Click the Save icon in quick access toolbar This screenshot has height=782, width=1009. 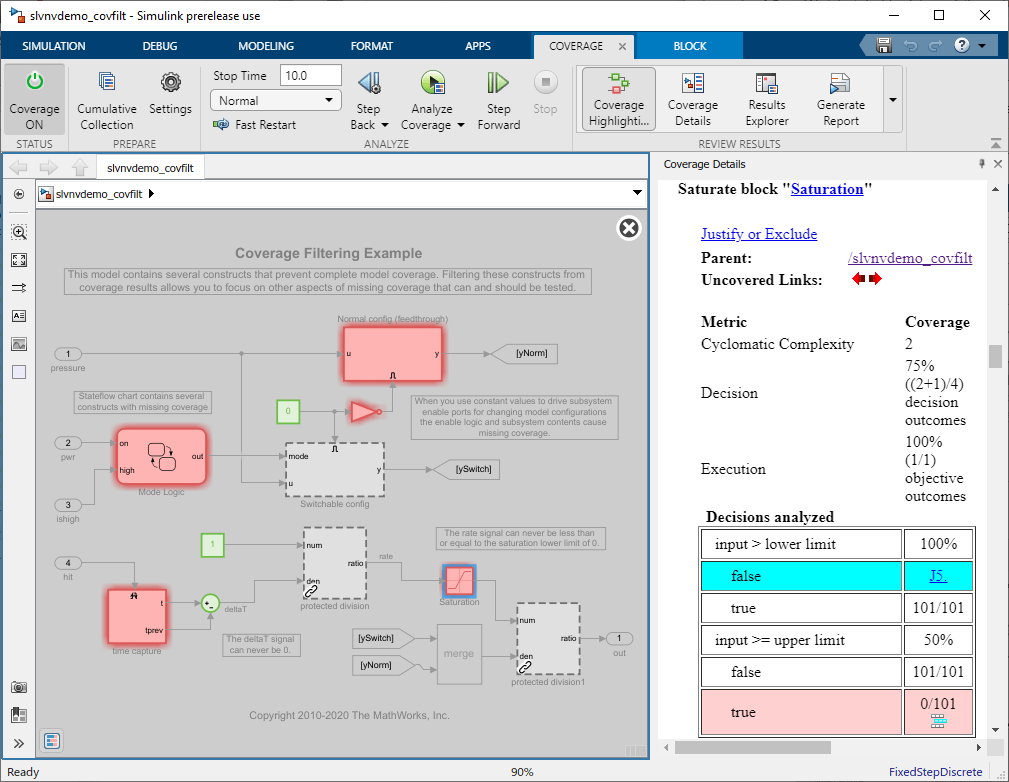tap(884, 46)
